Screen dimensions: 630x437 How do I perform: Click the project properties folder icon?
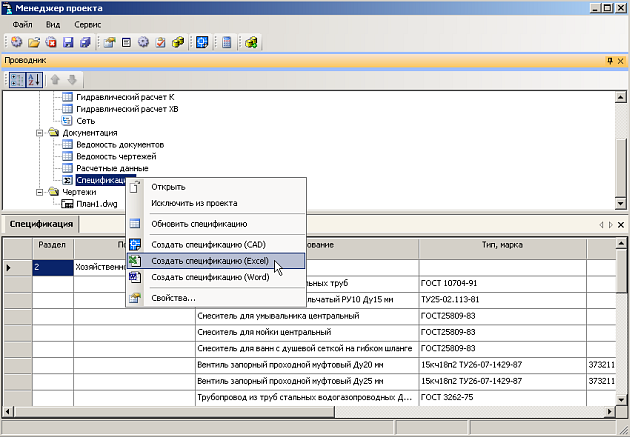pyautogui.click(x=109, y=42)
